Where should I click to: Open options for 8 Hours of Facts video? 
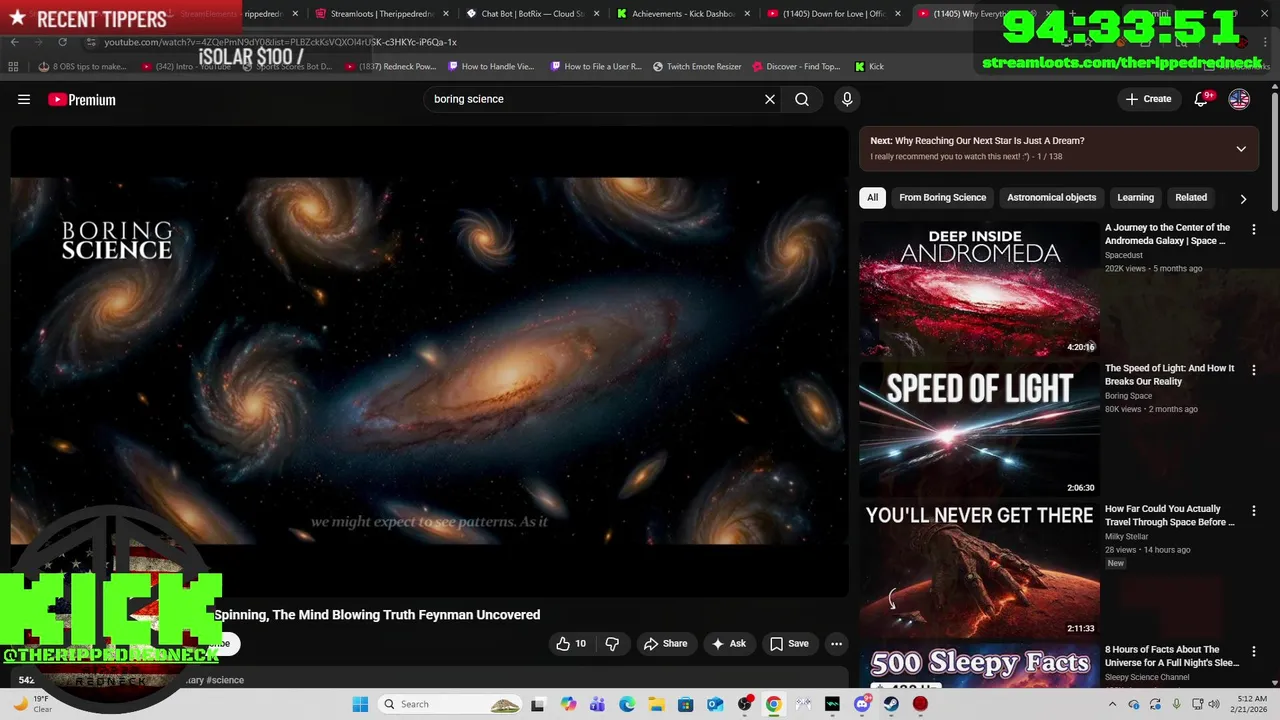tap(1254, 651)
